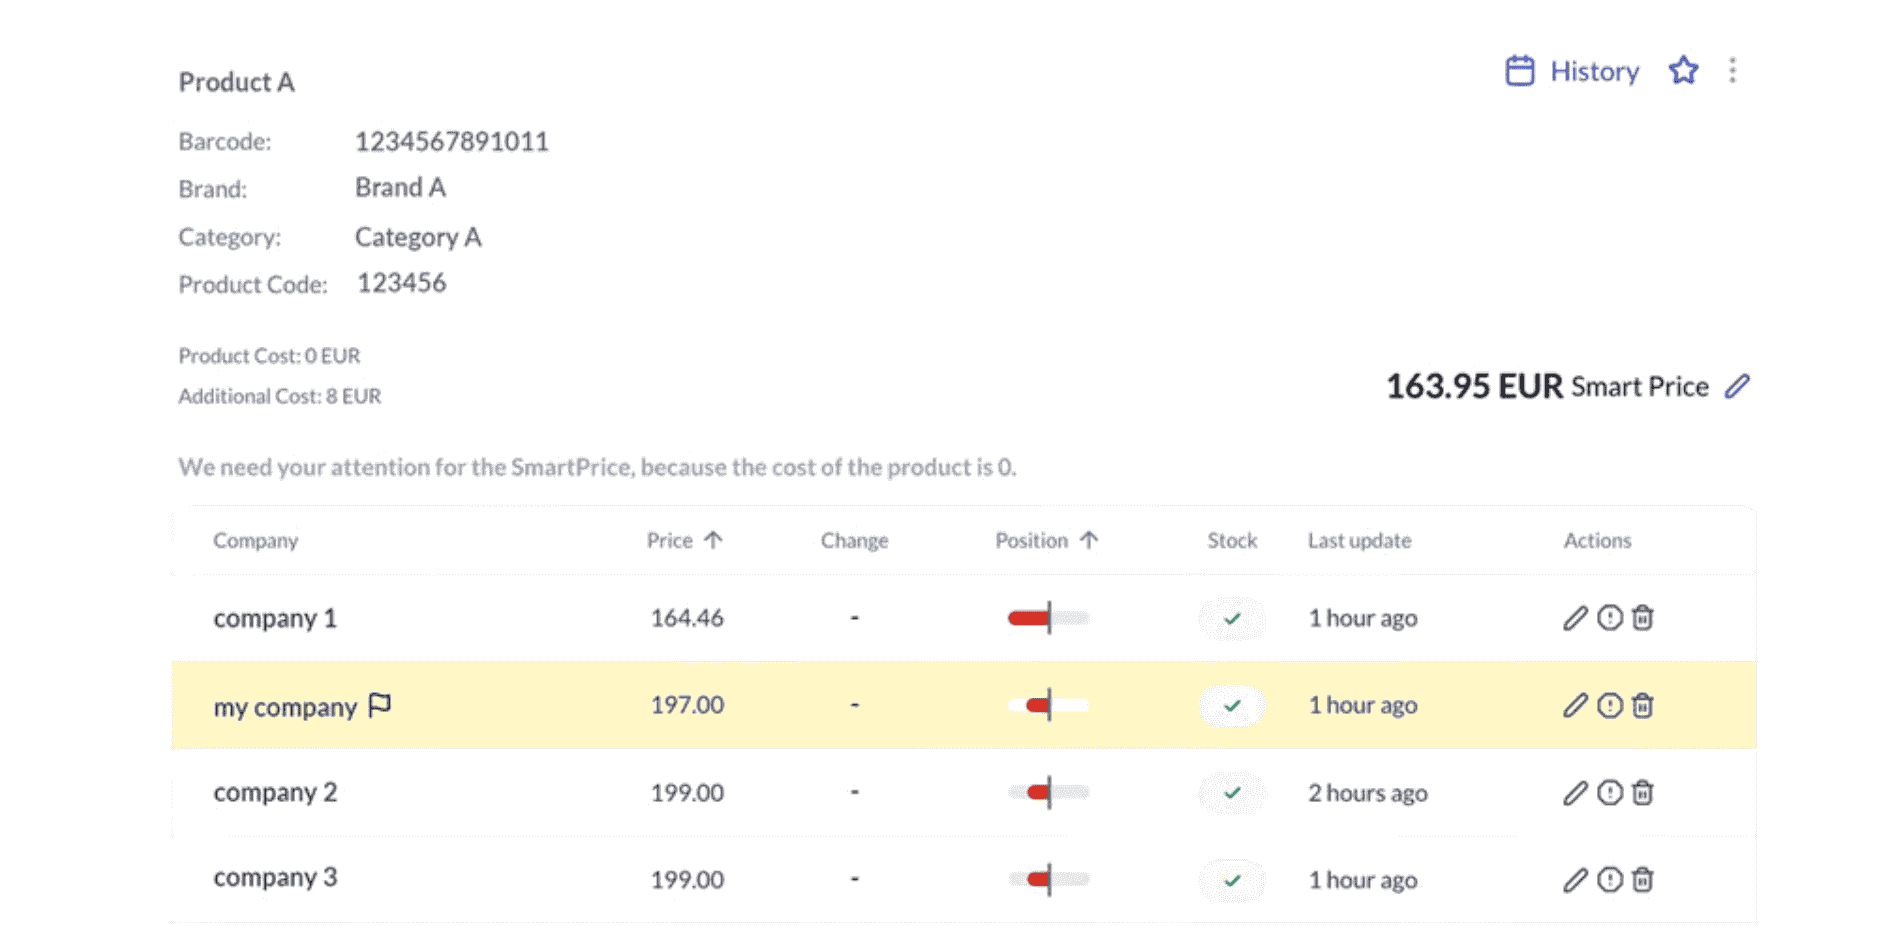Edit my company's price entry
Viewport: 1894px width, 926px height.
[x=1574, y=705]
